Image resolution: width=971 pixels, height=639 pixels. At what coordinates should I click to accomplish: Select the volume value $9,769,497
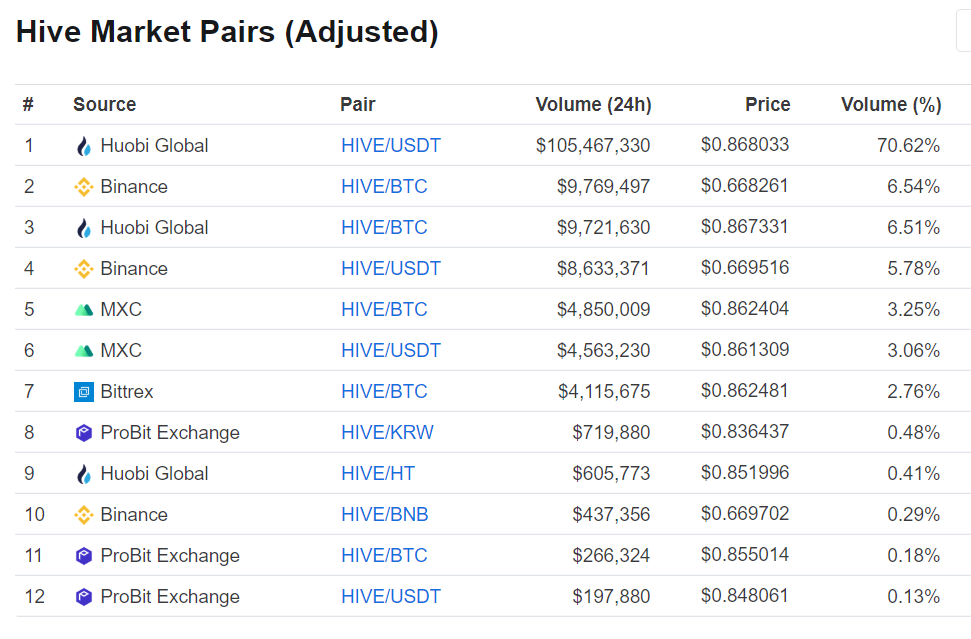click(x=603, y=186)
